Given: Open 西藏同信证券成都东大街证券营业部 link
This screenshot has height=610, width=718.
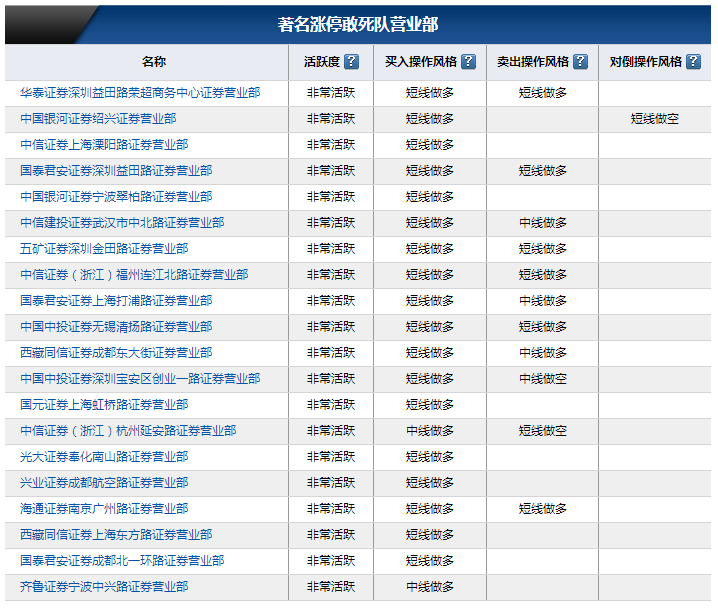Looking at the screenshot, I should [116, 353].
